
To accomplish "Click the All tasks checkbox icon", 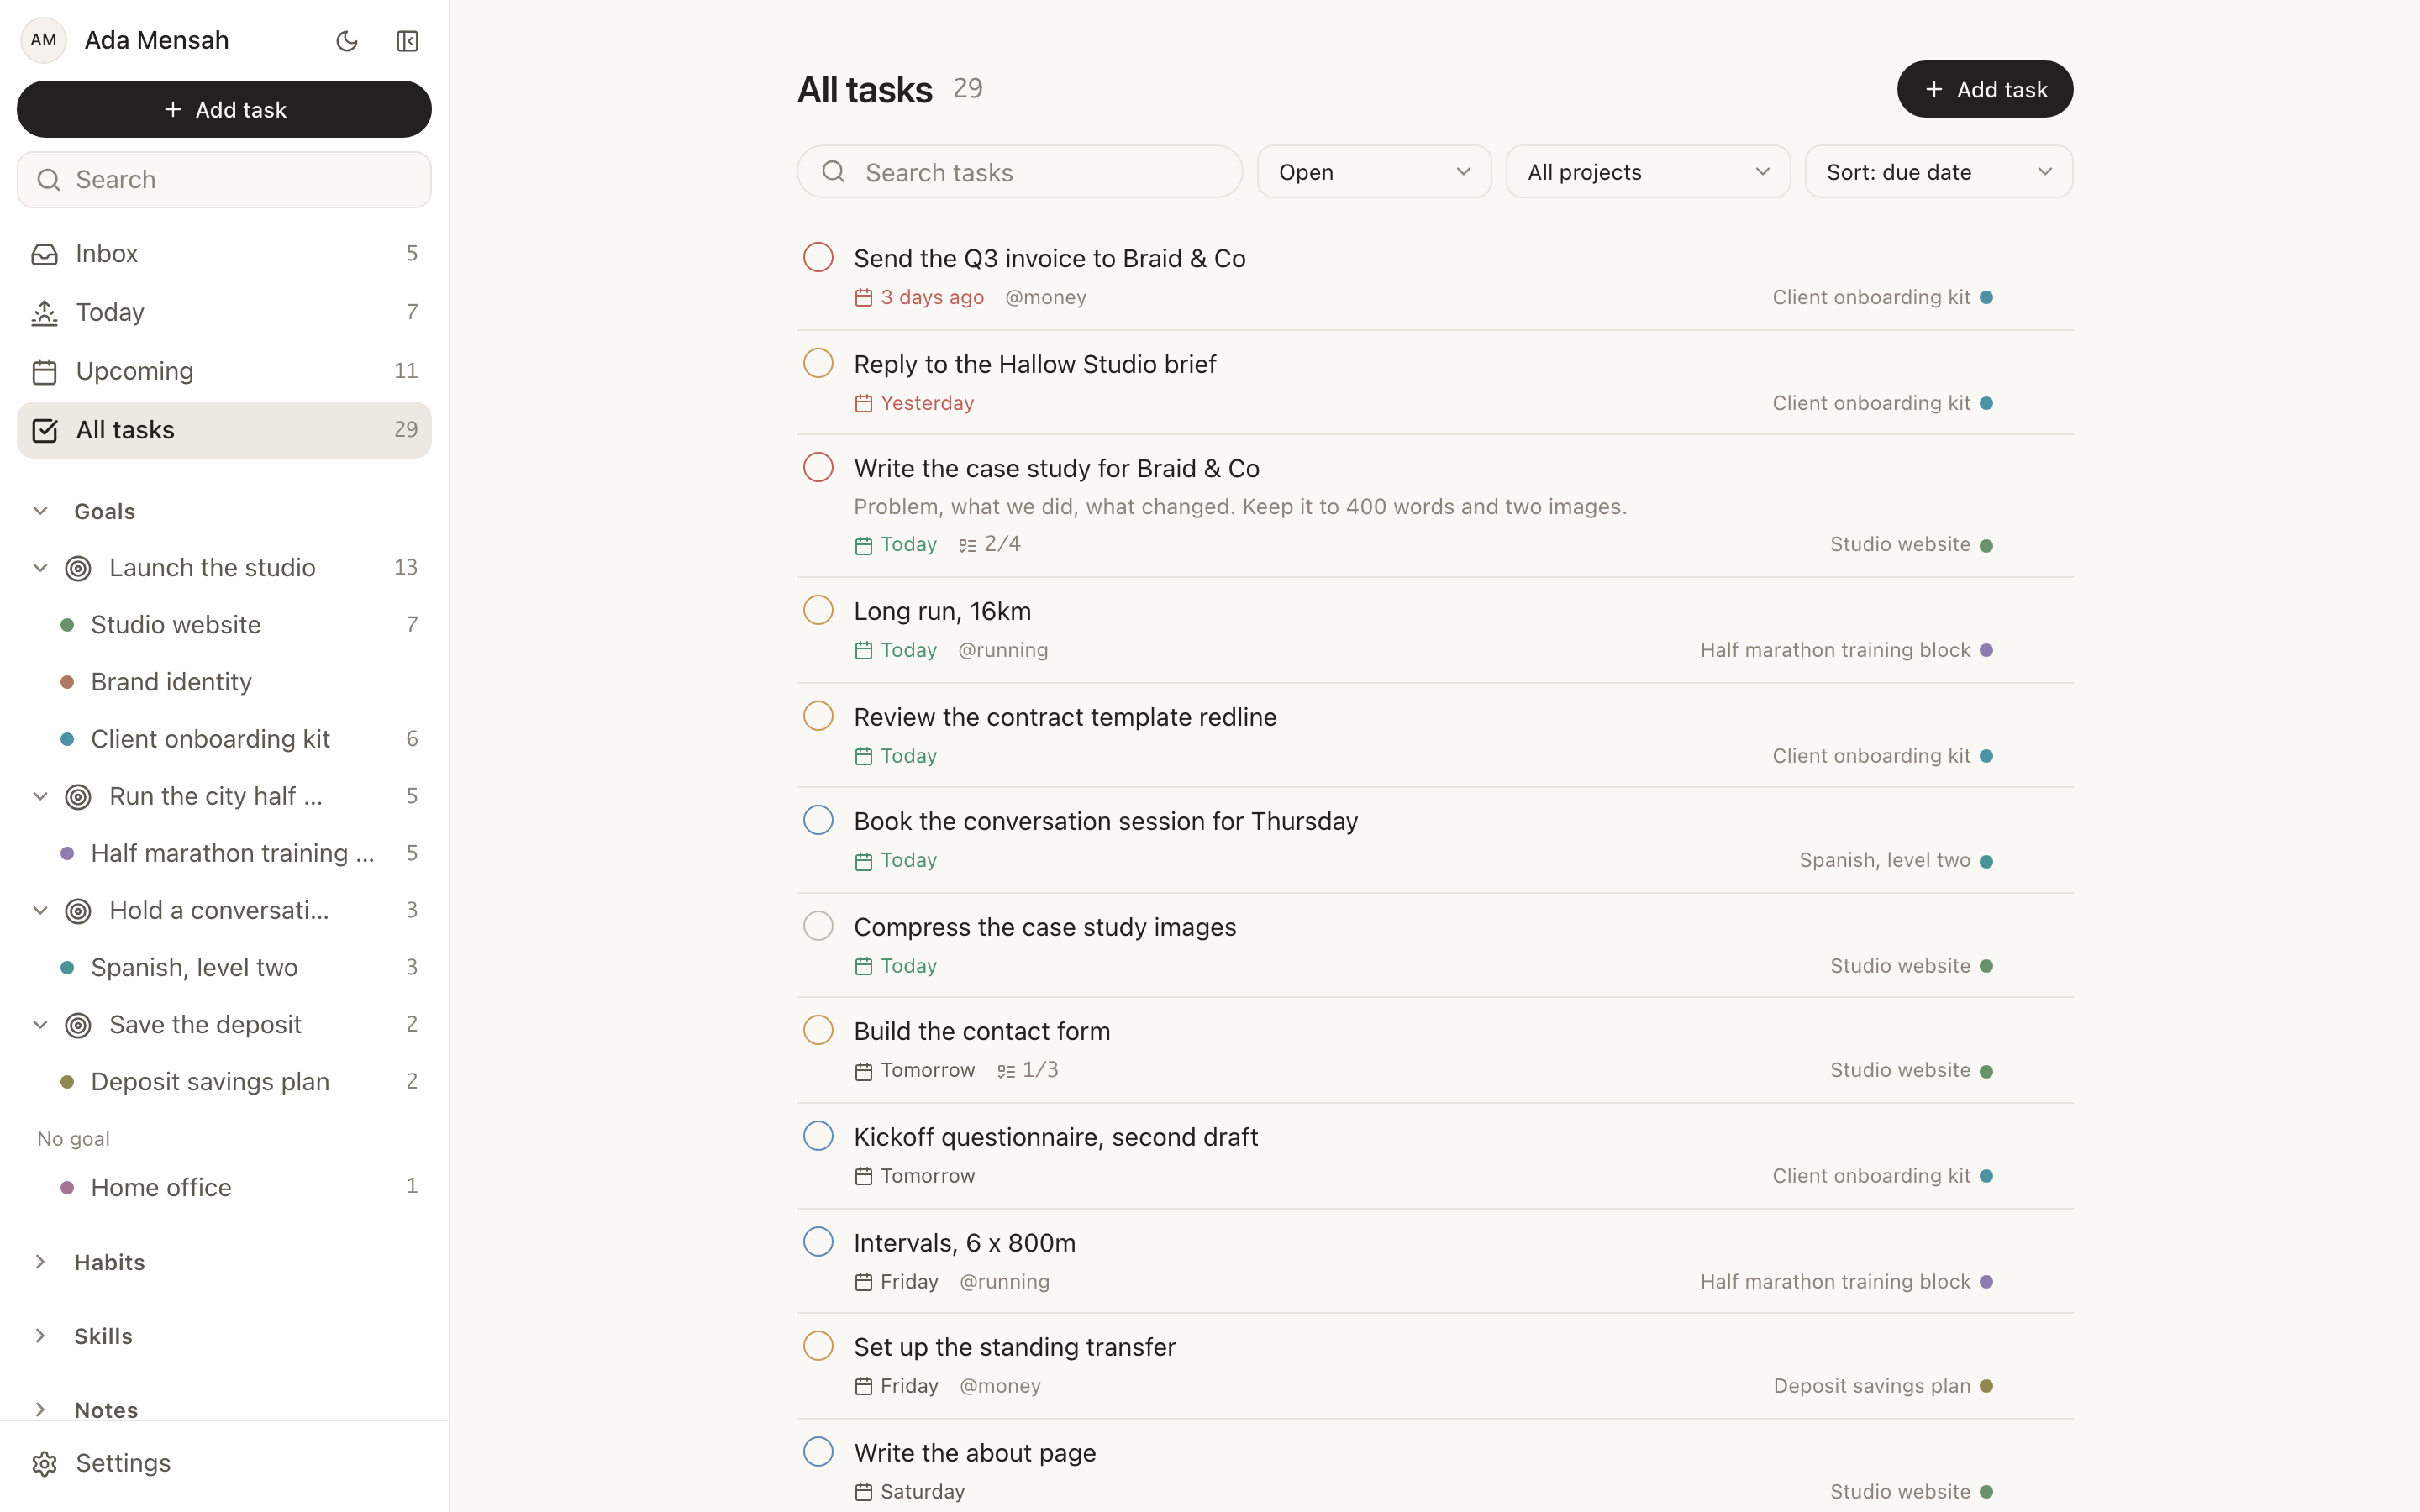I will (x=44, y=430).
